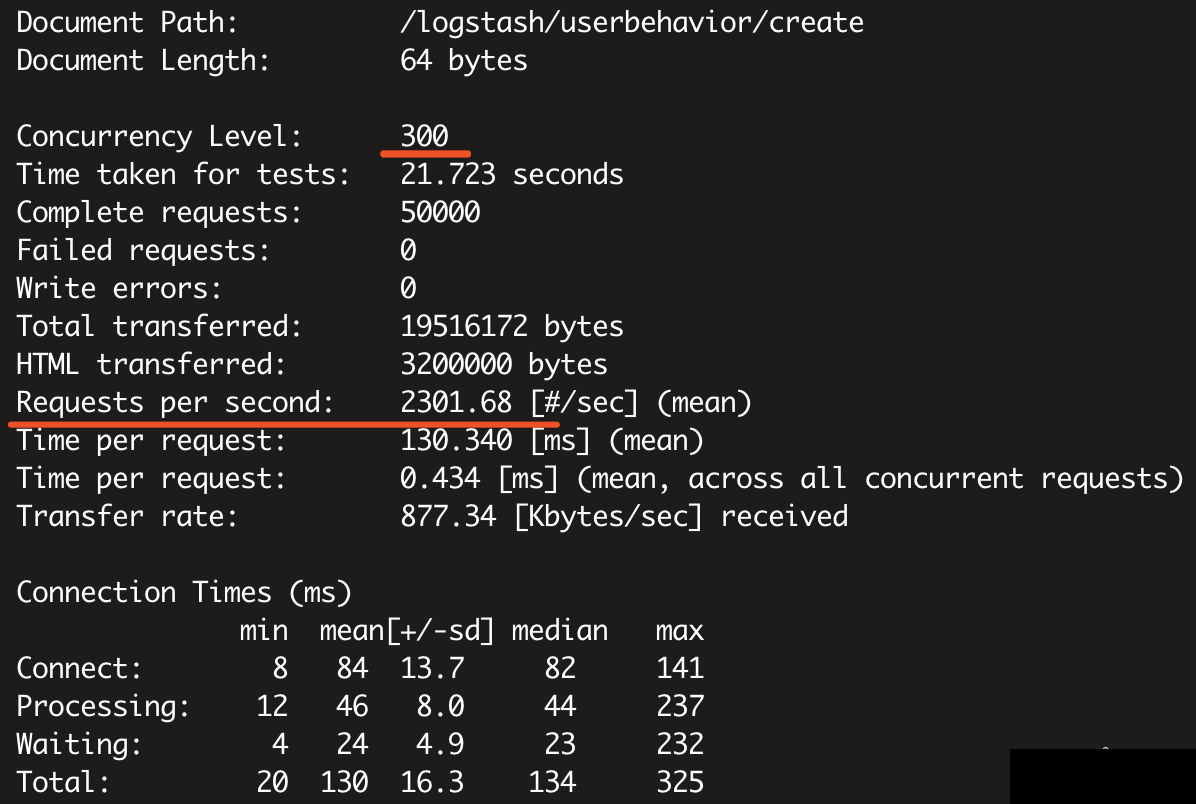This screenshot has width=1196, height=804.
Task: Click the Connection Times (ms) heading
Action: coord(184,593)
